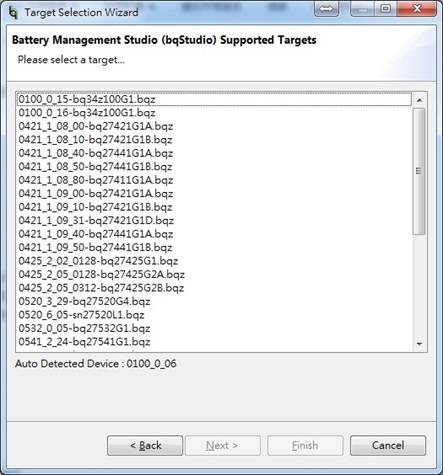Select 0425_2_05_0312-bq27425G2B.bqz
Screen dimensions: 443x475
point(214,288)
